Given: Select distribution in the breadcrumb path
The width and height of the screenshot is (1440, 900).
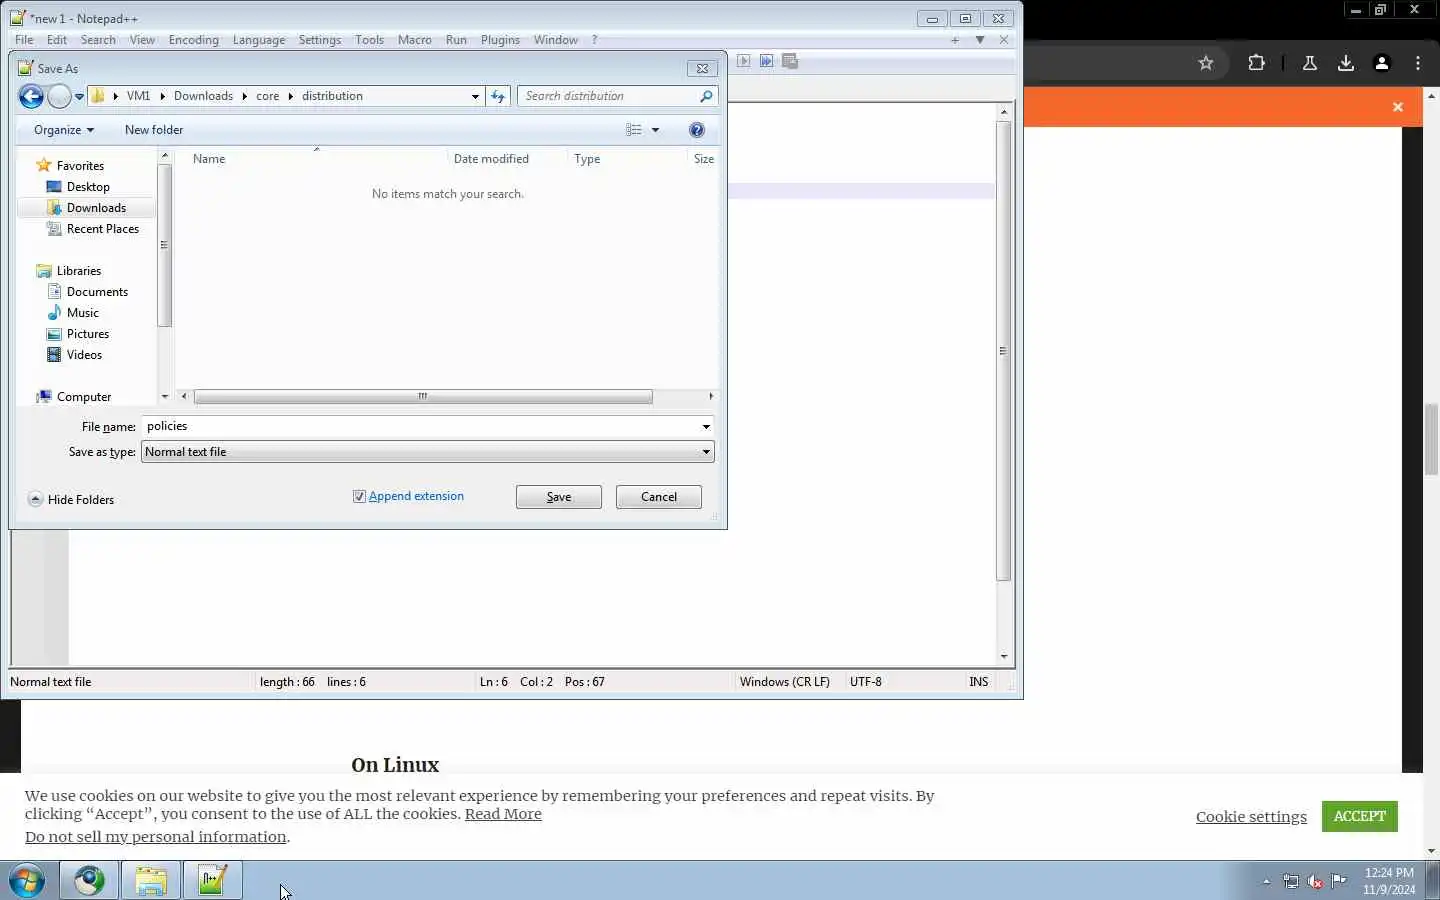Looking at the screenshot, I should coord(332,96).
